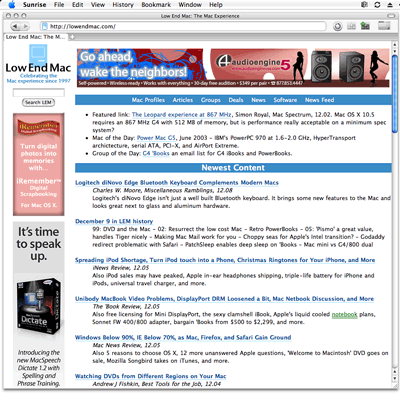
Task: Click 'iNews Review, 12.05' byline
Action: pyautogui.click(x=121, y=268)
